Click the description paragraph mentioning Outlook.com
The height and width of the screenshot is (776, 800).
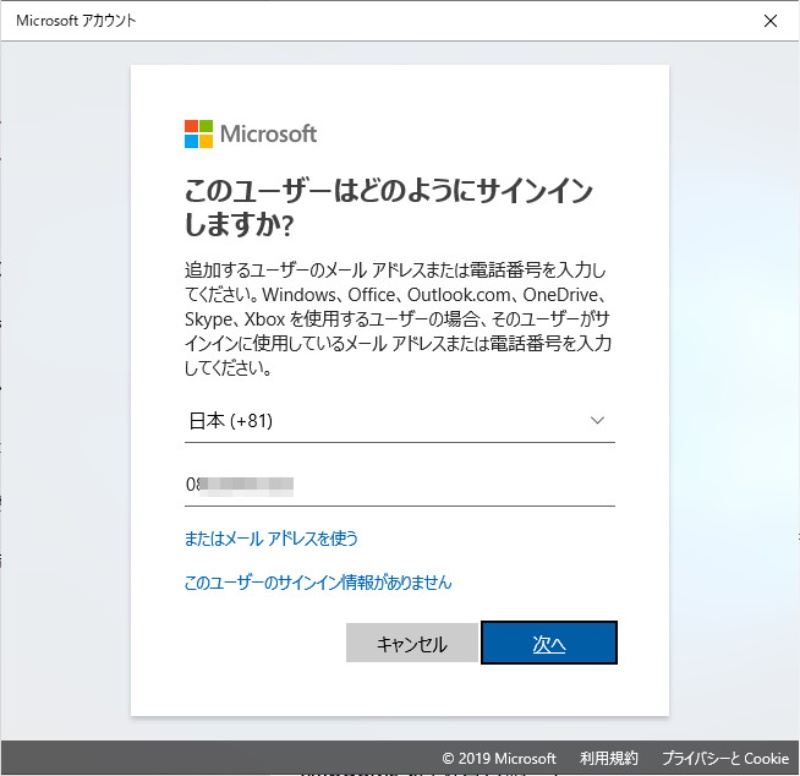pyautogui.click(x=398, y=319)
